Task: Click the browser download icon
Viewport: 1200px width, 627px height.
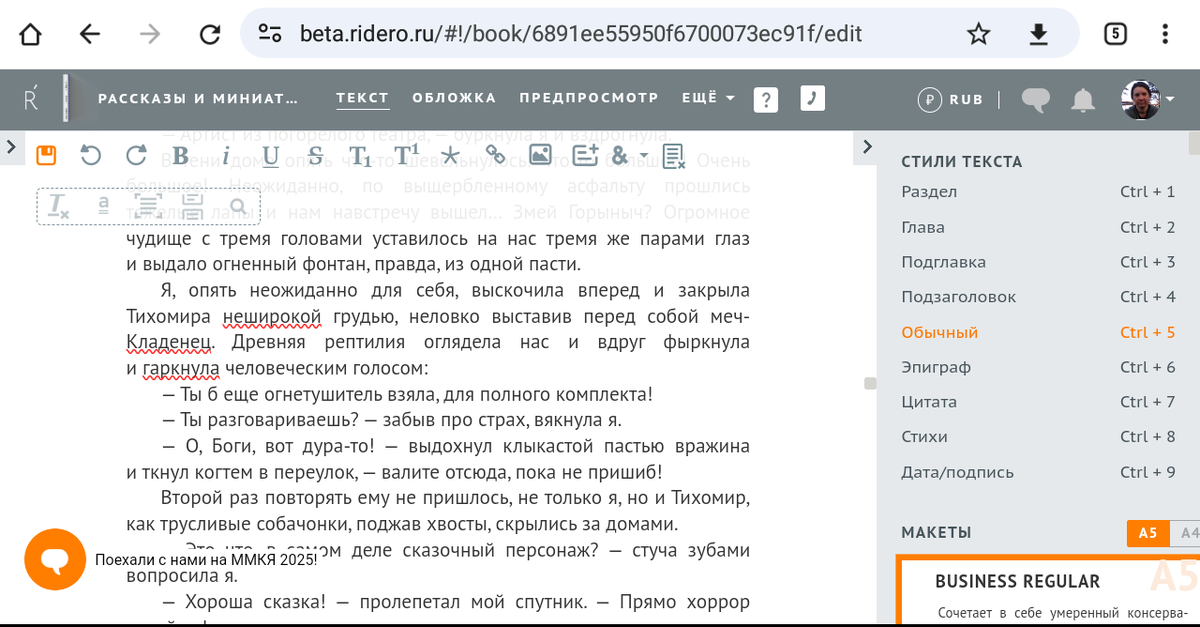Action: coord(1039,34)
